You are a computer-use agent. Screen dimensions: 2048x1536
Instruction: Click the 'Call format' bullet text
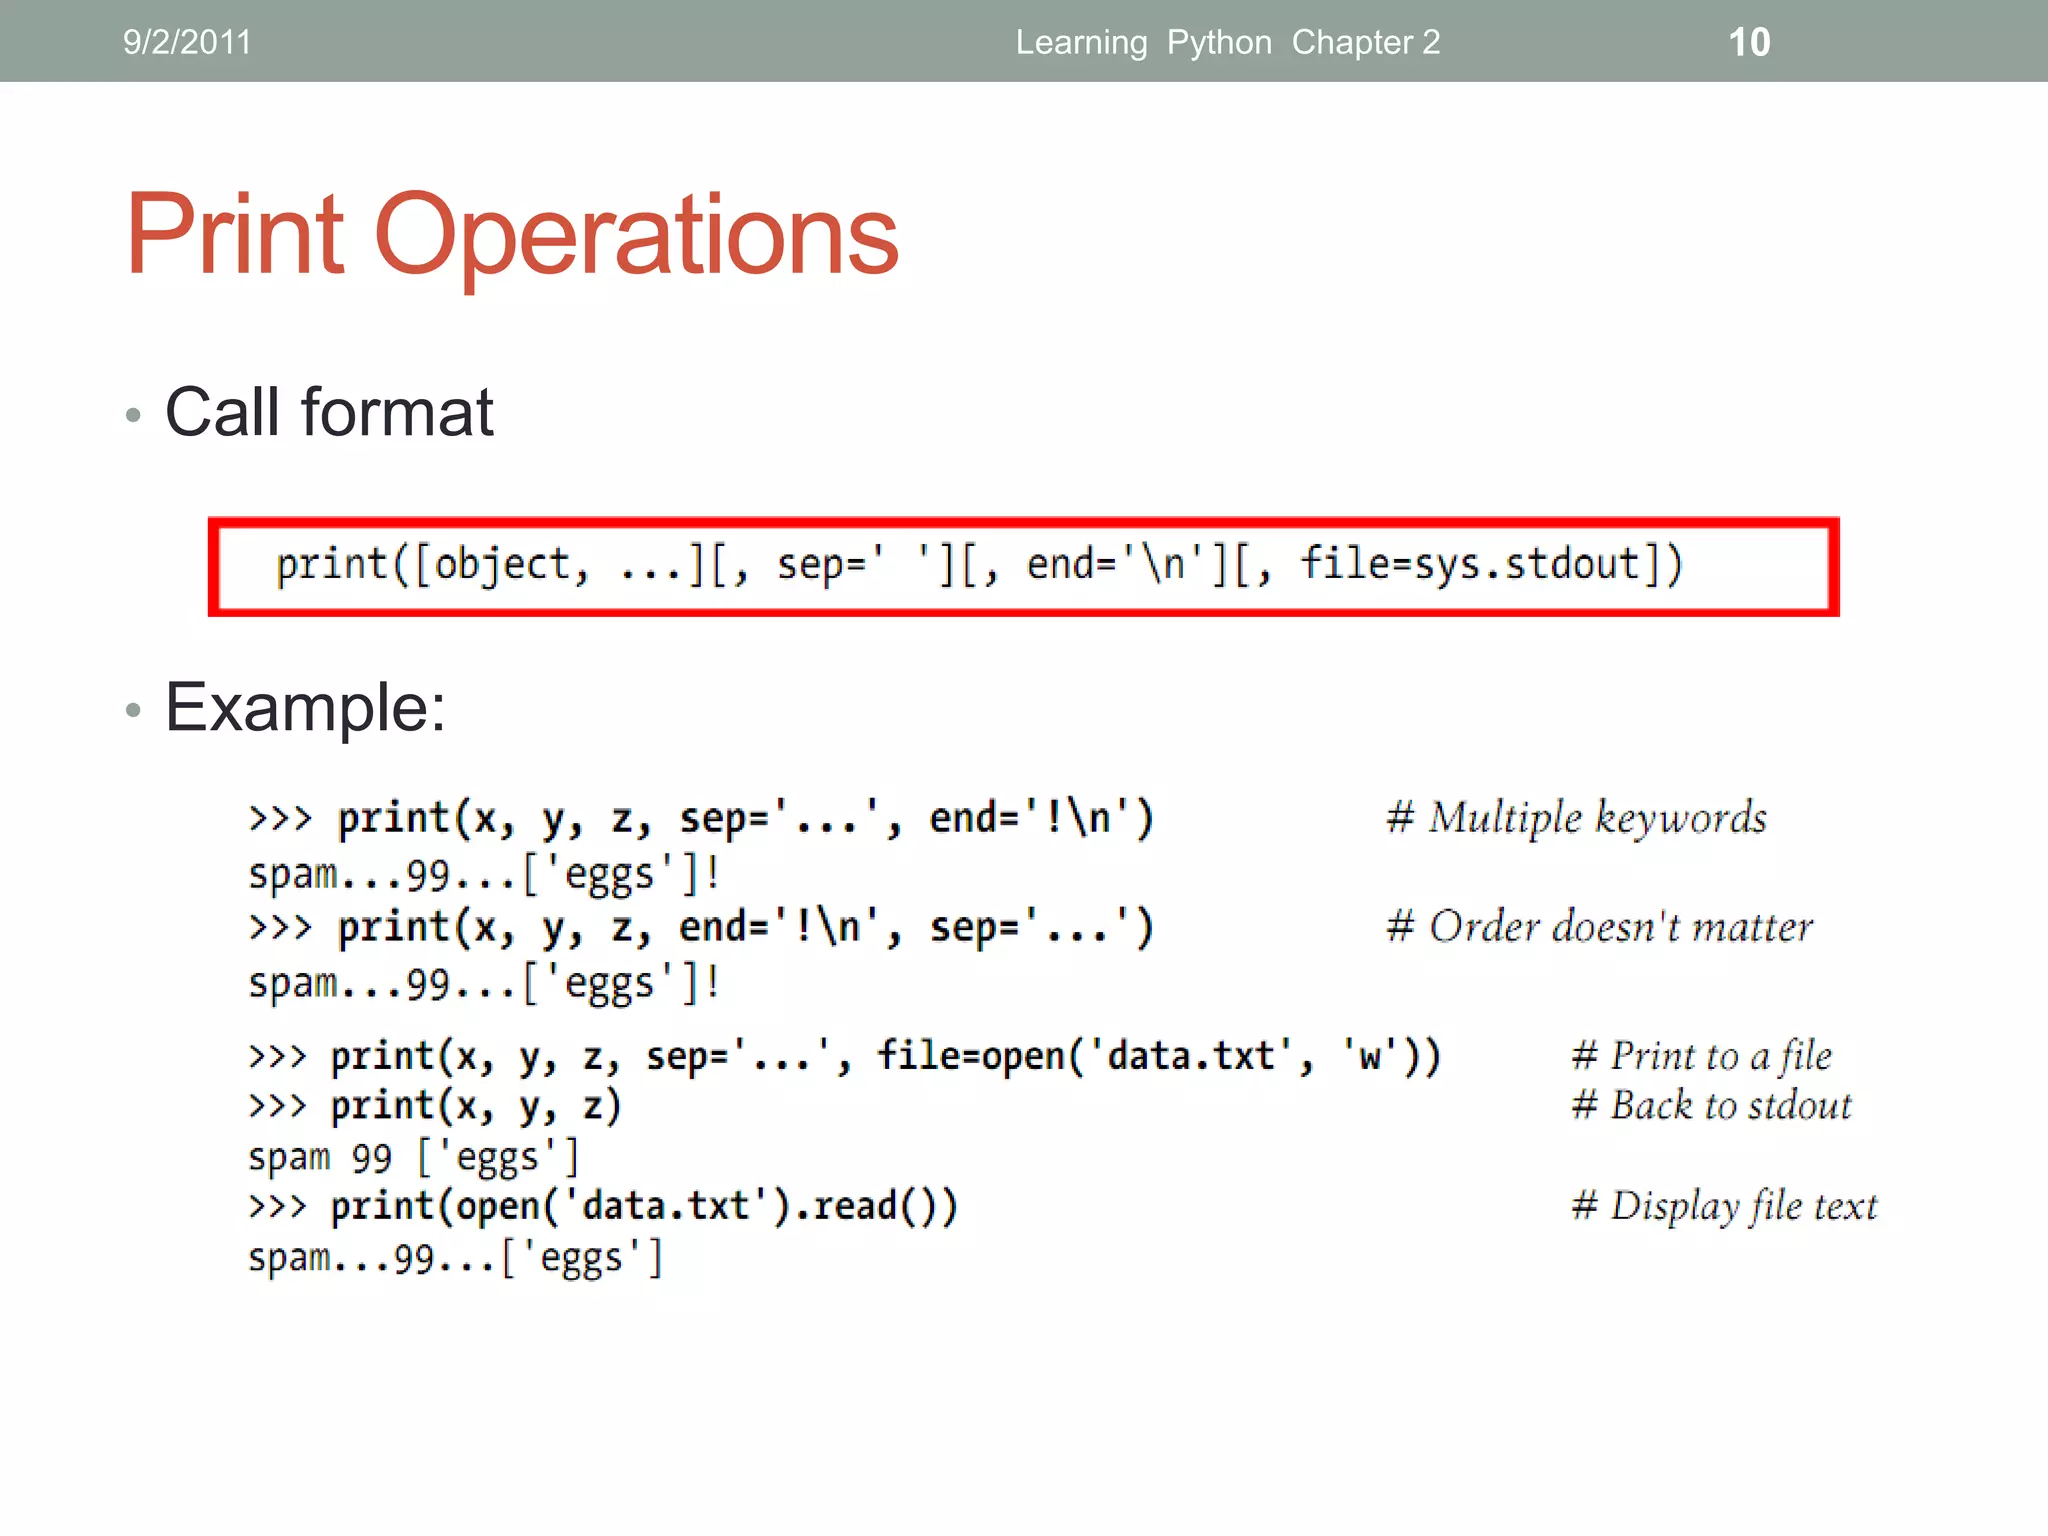(x=329, y=412)
